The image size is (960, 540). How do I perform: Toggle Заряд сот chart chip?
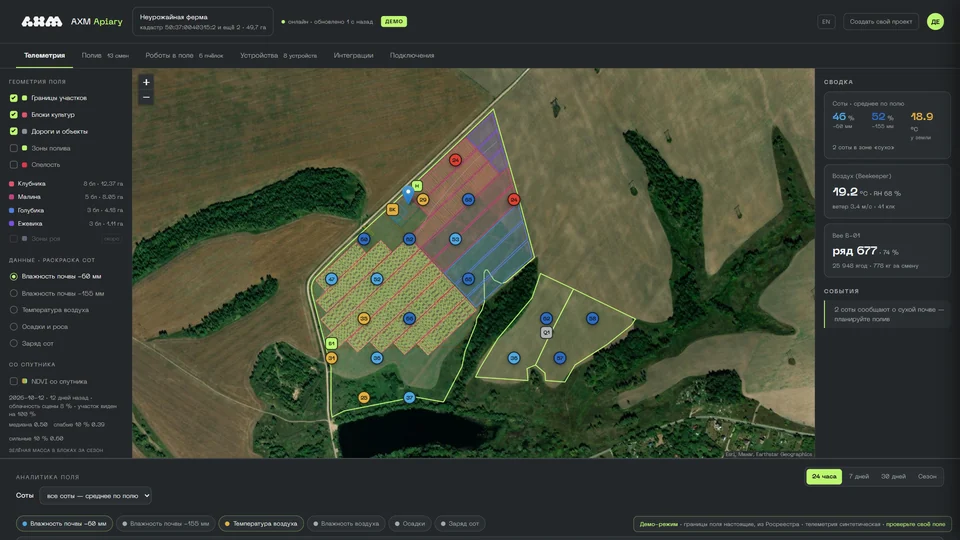click(460, 523)
